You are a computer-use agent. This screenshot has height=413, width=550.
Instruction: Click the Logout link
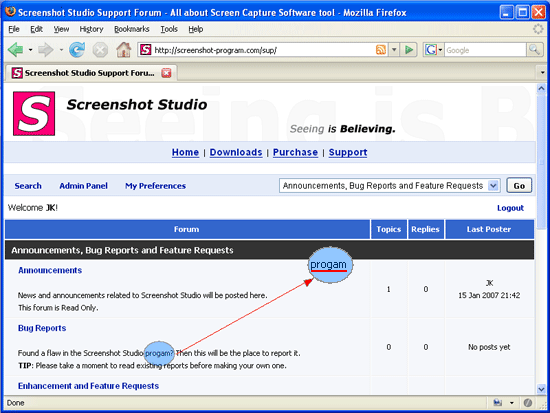tap(510, 208)
